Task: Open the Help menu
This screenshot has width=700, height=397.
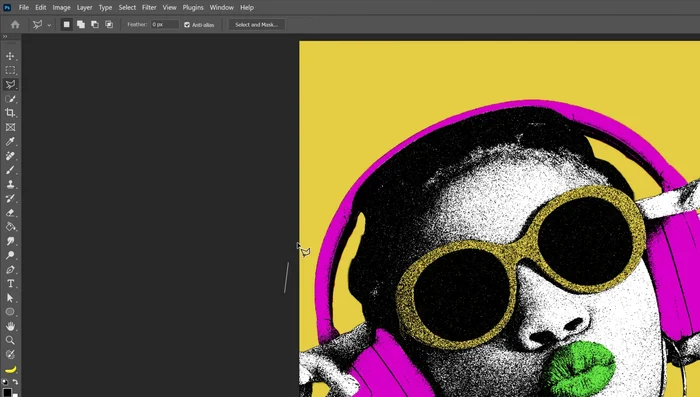Action: (247, 8)
